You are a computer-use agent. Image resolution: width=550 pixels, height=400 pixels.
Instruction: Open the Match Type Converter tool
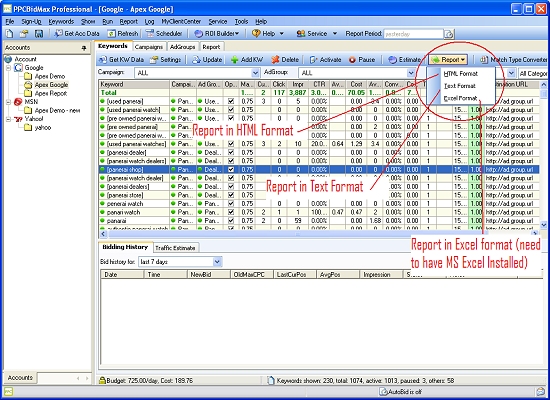click(x=514, y=60)
